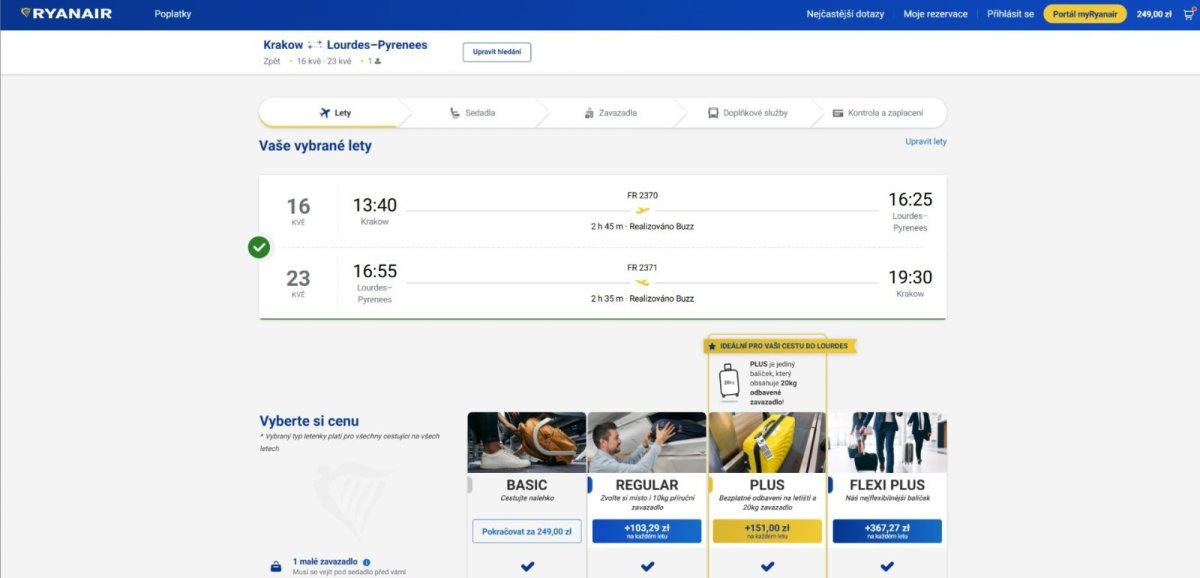Select FLEXI PLUS fare +367,27 zł
This screenshot has height=578, width=1200.
coord(887,531)
